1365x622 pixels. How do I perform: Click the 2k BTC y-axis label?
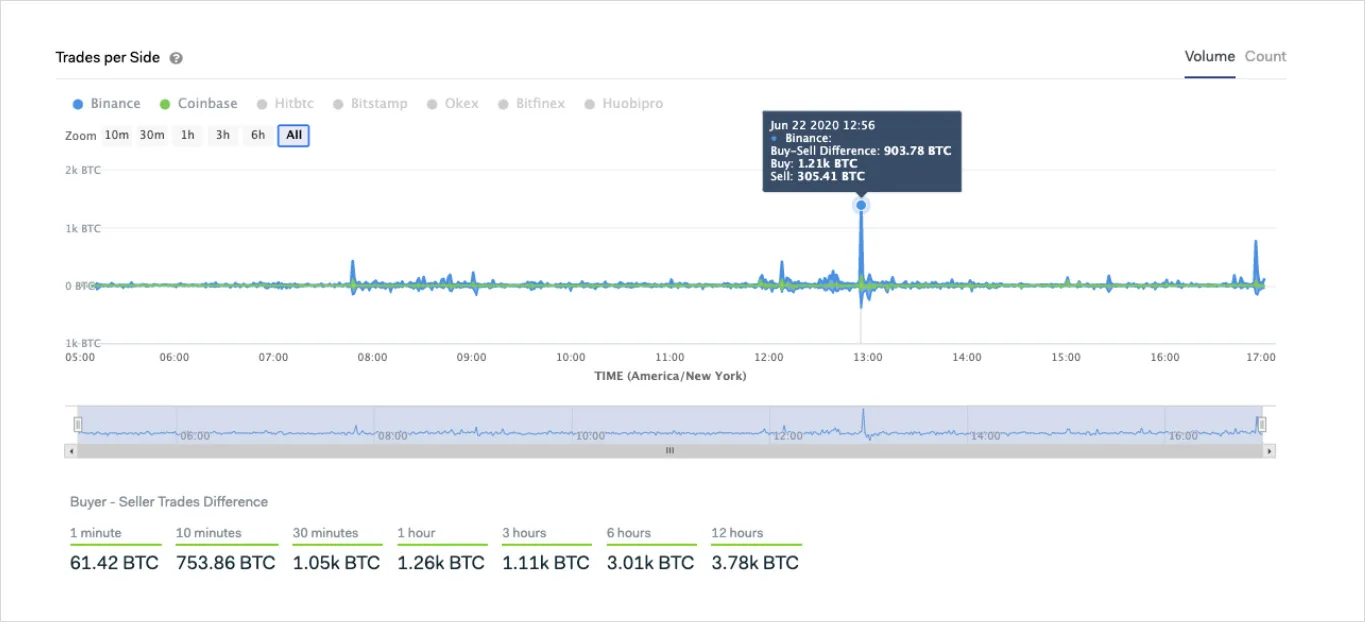point(83,170)
